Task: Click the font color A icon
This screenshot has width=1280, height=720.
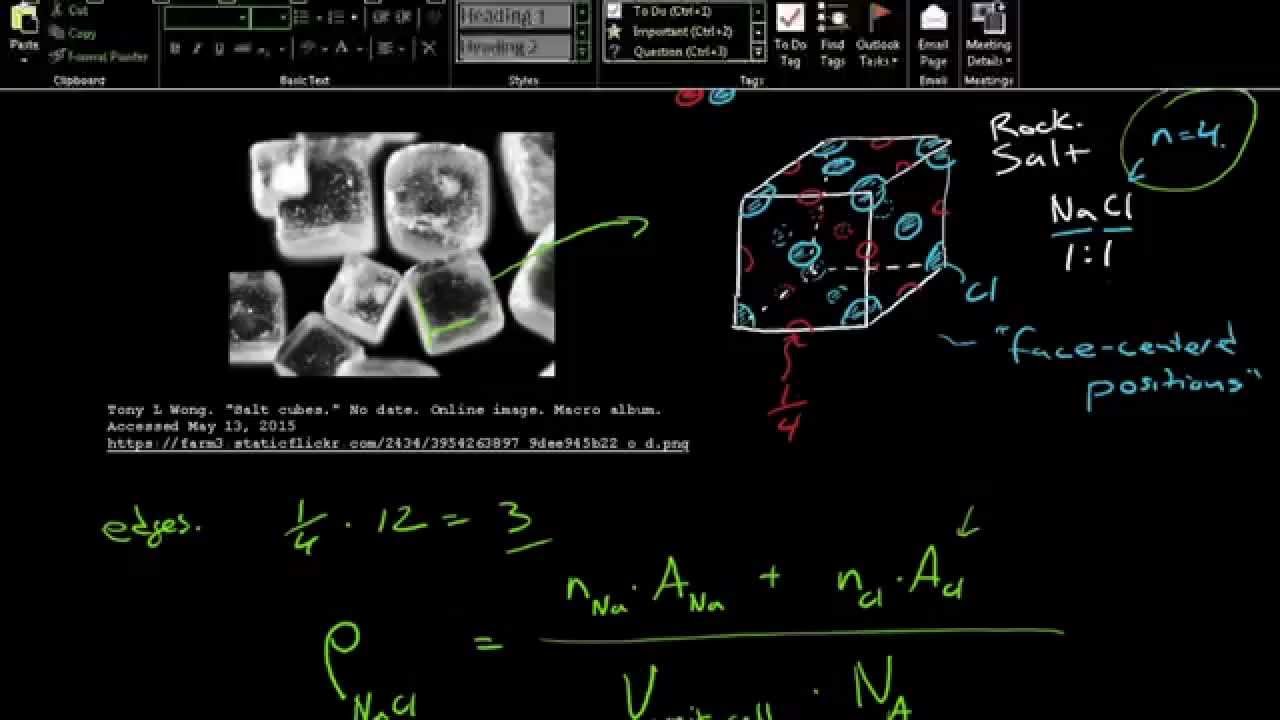Action: [342, 48]
